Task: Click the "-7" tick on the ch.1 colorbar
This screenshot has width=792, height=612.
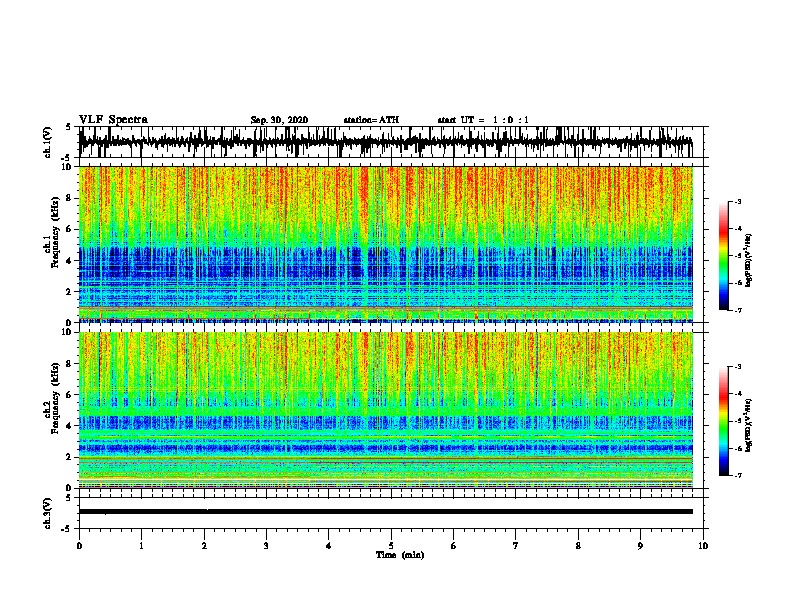Action: (x=738, y=310)
